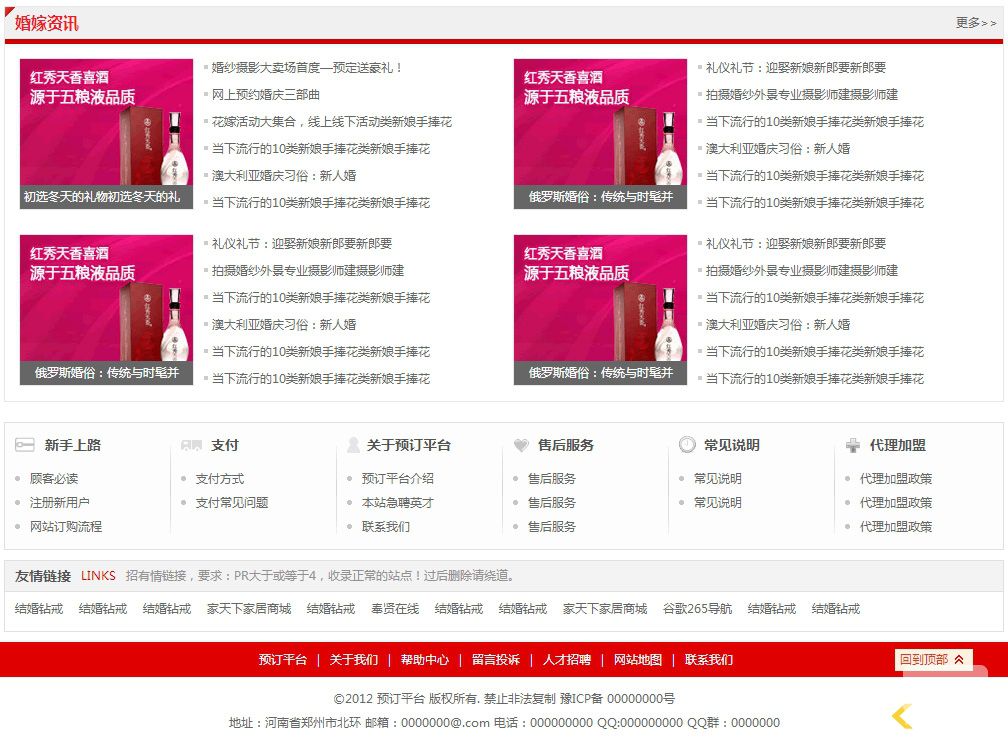
Task: Read 婚纱摄影大卖场首度 article headline
Action: (307, 68)
